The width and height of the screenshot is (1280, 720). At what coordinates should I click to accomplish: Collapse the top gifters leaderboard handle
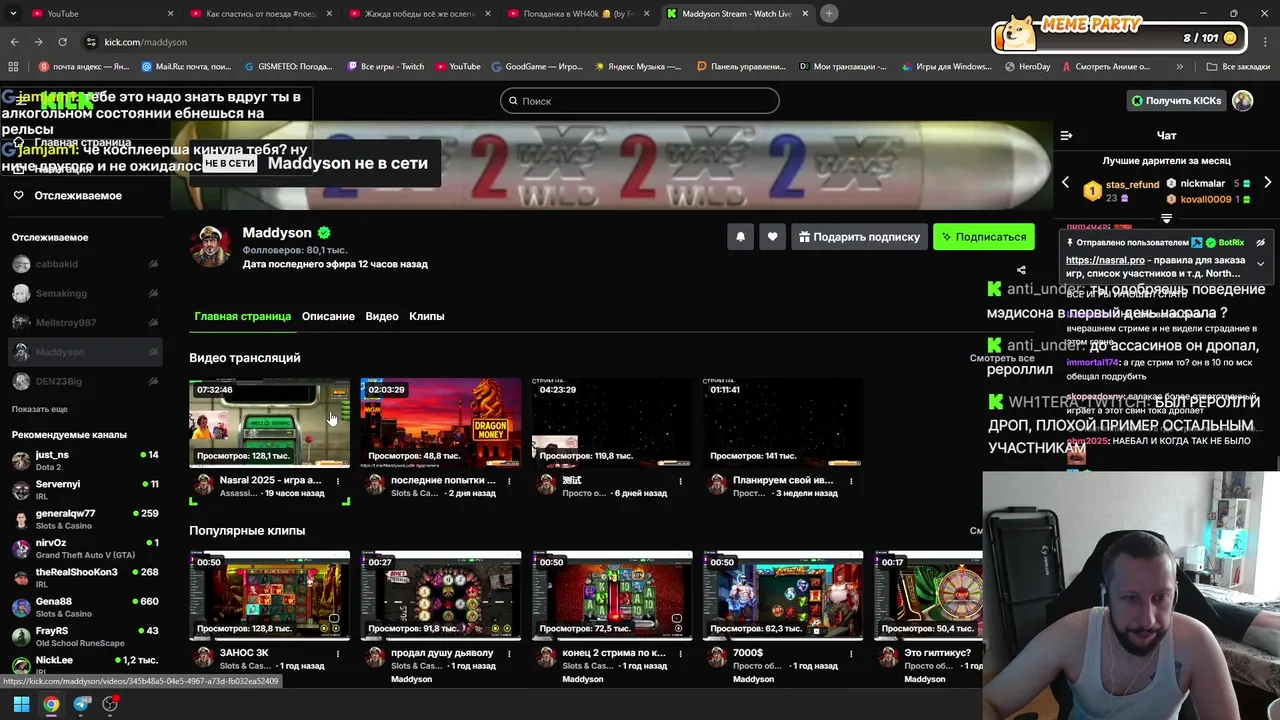pyautogui.click(x=1166, y=217)
